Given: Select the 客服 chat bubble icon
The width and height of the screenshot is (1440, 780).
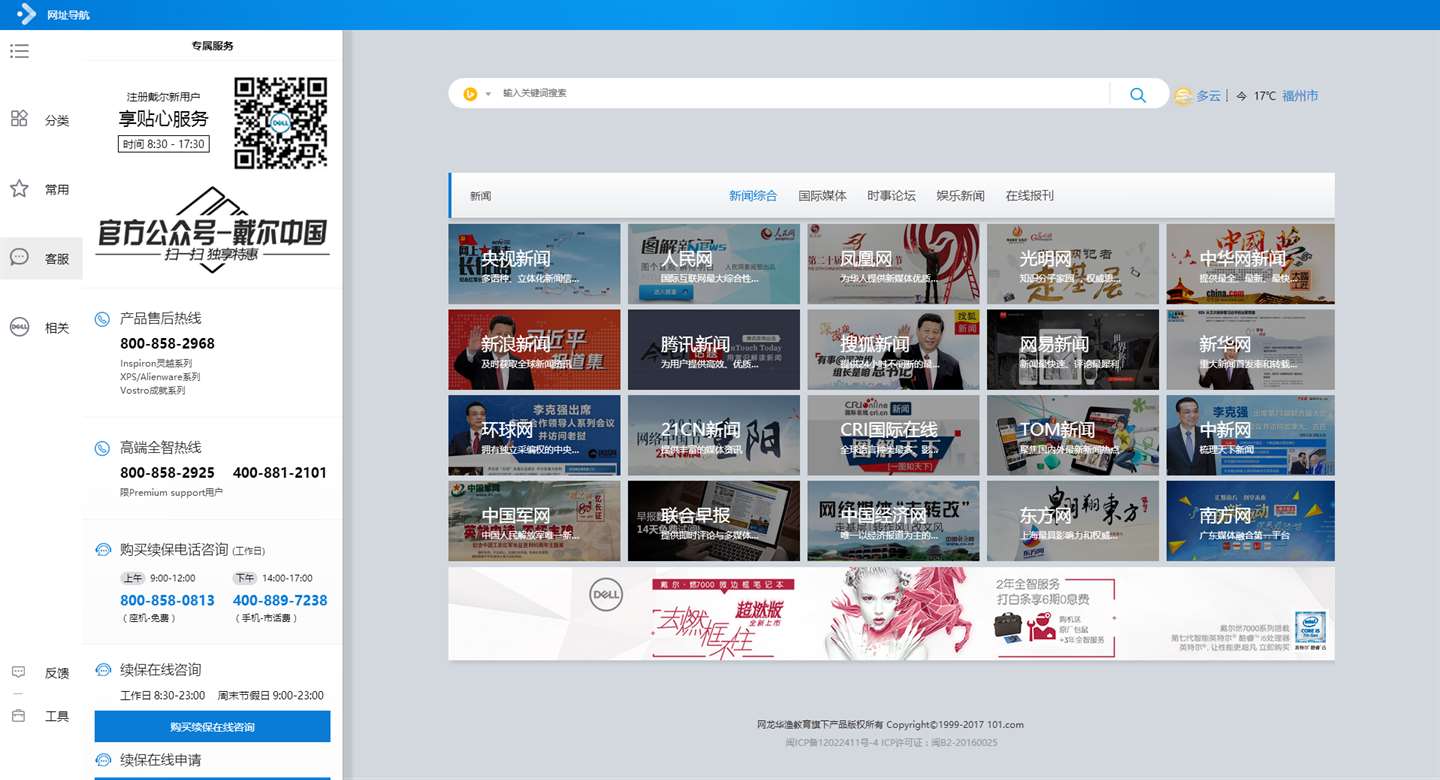Looking at the screenshot, I should coord(19,257).
